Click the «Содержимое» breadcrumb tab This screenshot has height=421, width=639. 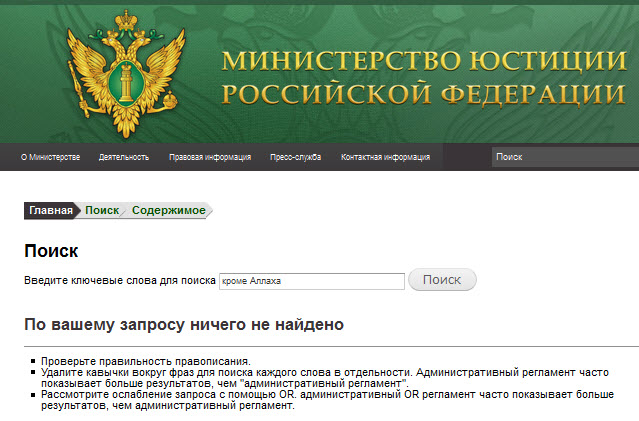tap(169, 211)
